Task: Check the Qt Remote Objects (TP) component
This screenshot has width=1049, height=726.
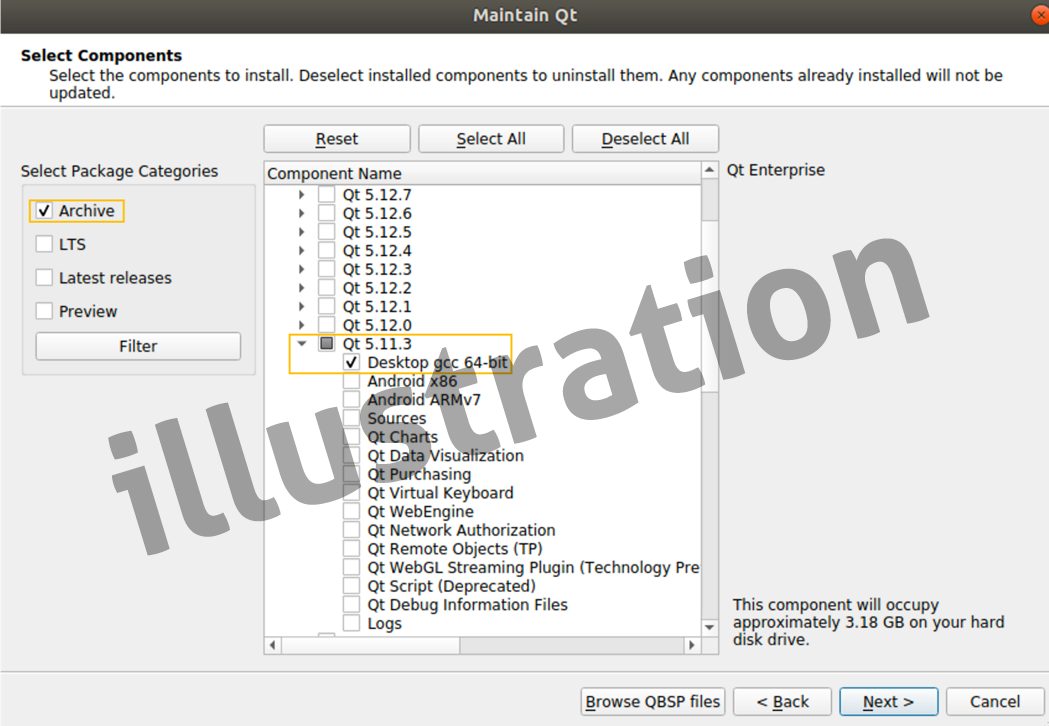Action: tap(351, 549)
